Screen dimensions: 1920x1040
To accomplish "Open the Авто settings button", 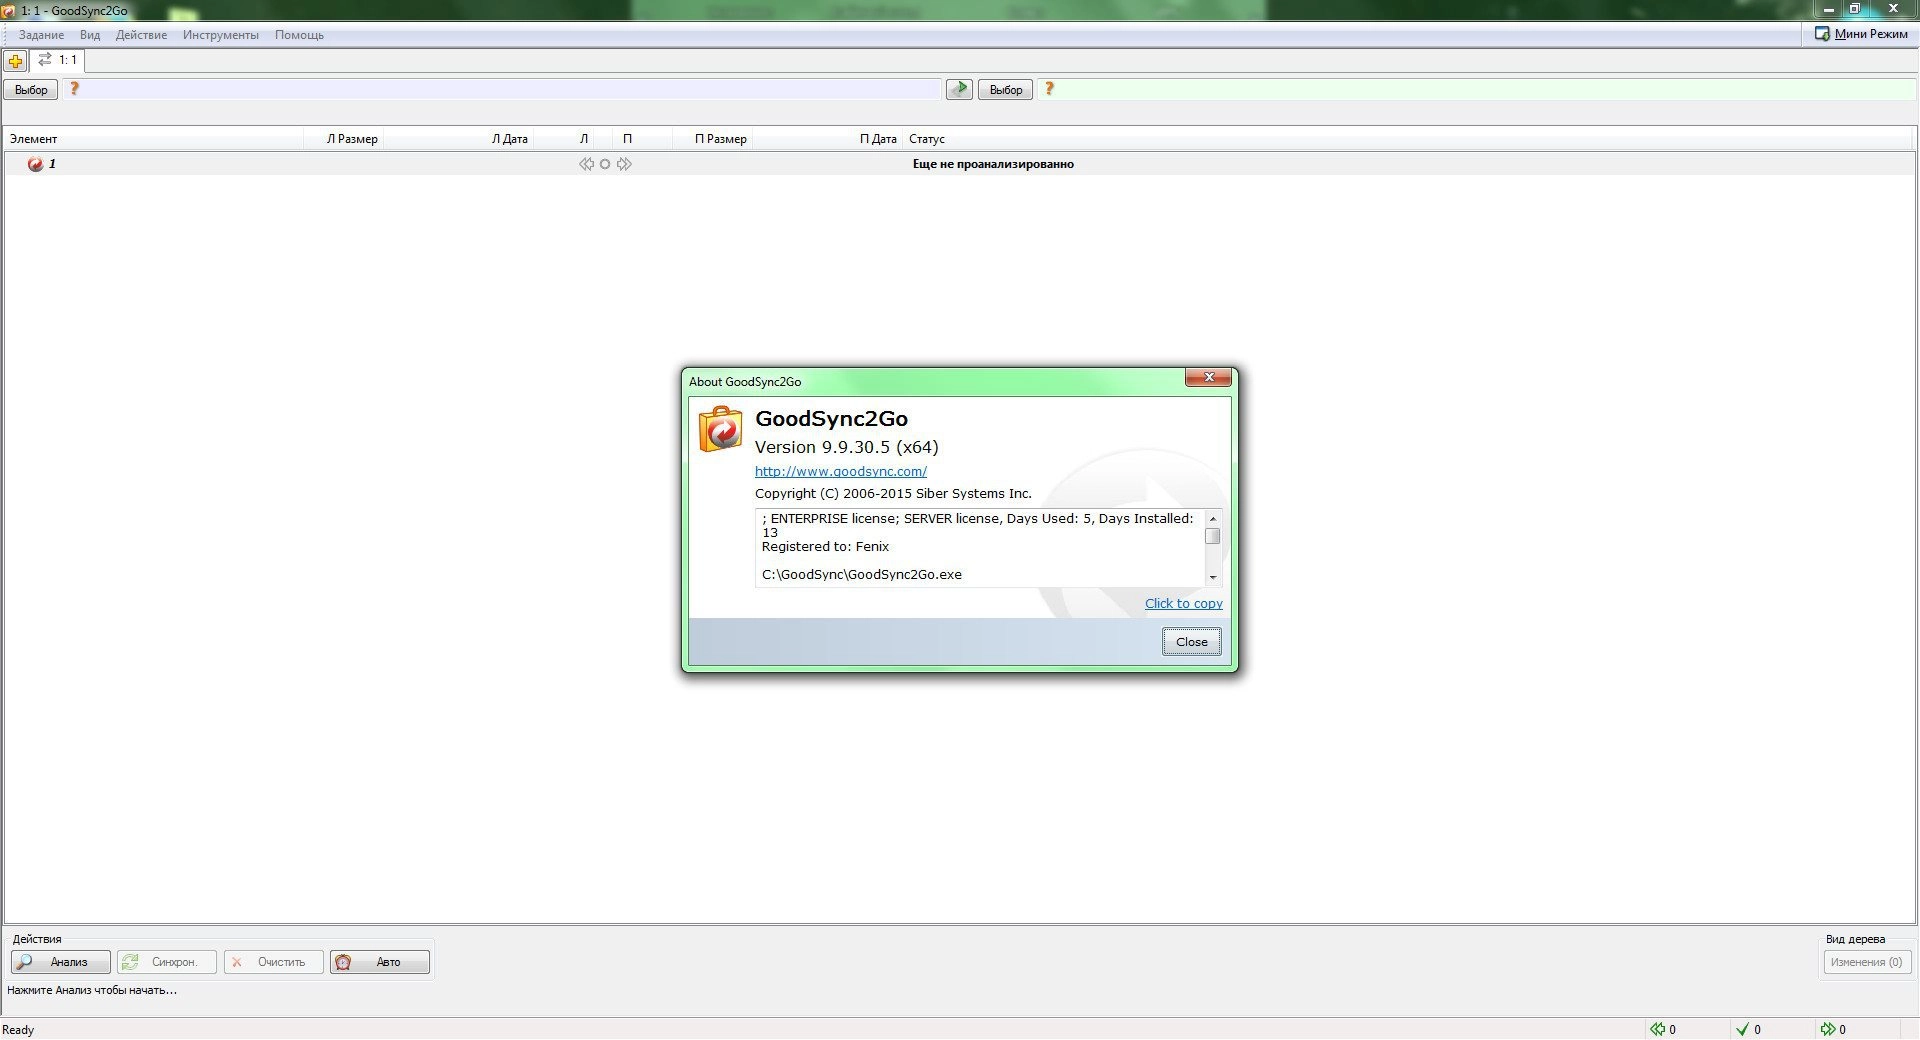I will pyautogui.click(x=380, y=962).
